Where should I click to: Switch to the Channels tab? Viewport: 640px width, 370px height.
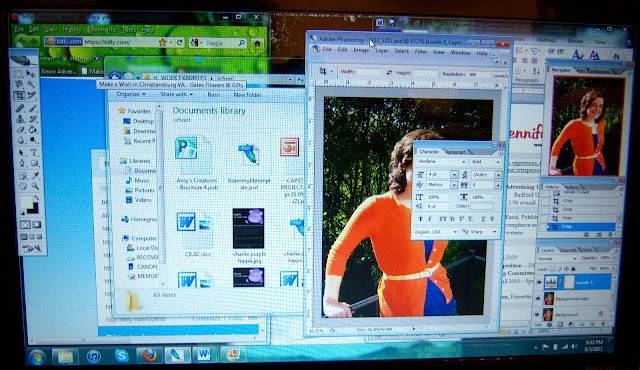click(x=568, y=250)
